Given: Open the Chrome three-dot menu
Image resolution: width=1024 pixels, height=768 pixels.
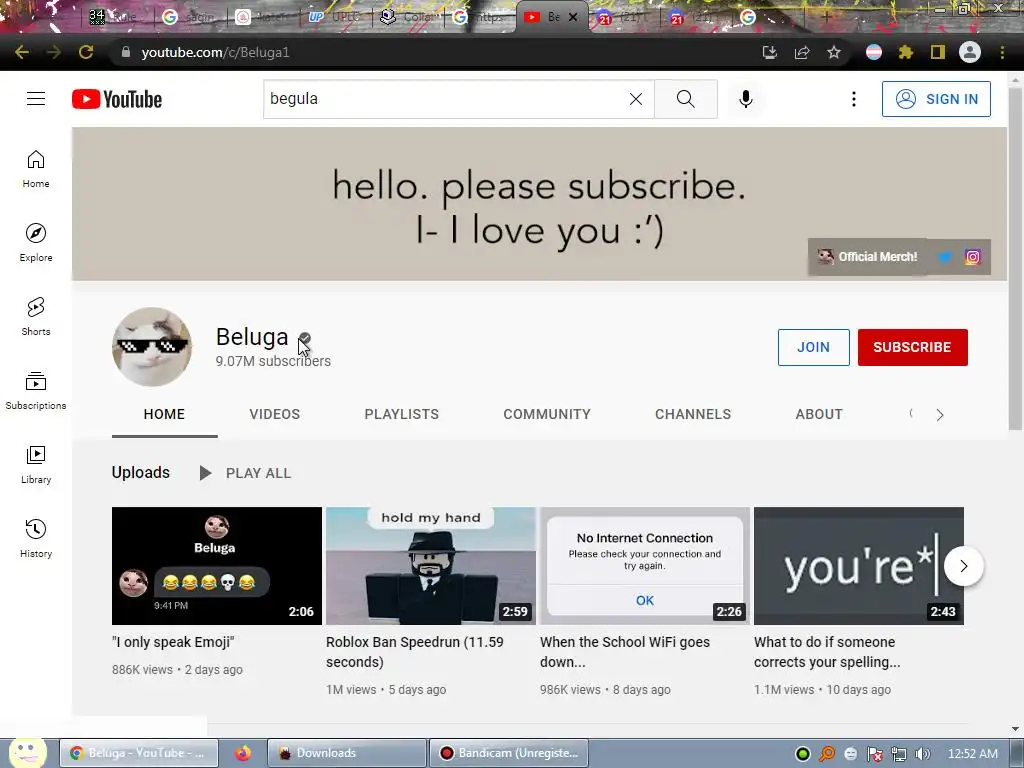Looking at the screenshot, I should tap(1002, 52).
